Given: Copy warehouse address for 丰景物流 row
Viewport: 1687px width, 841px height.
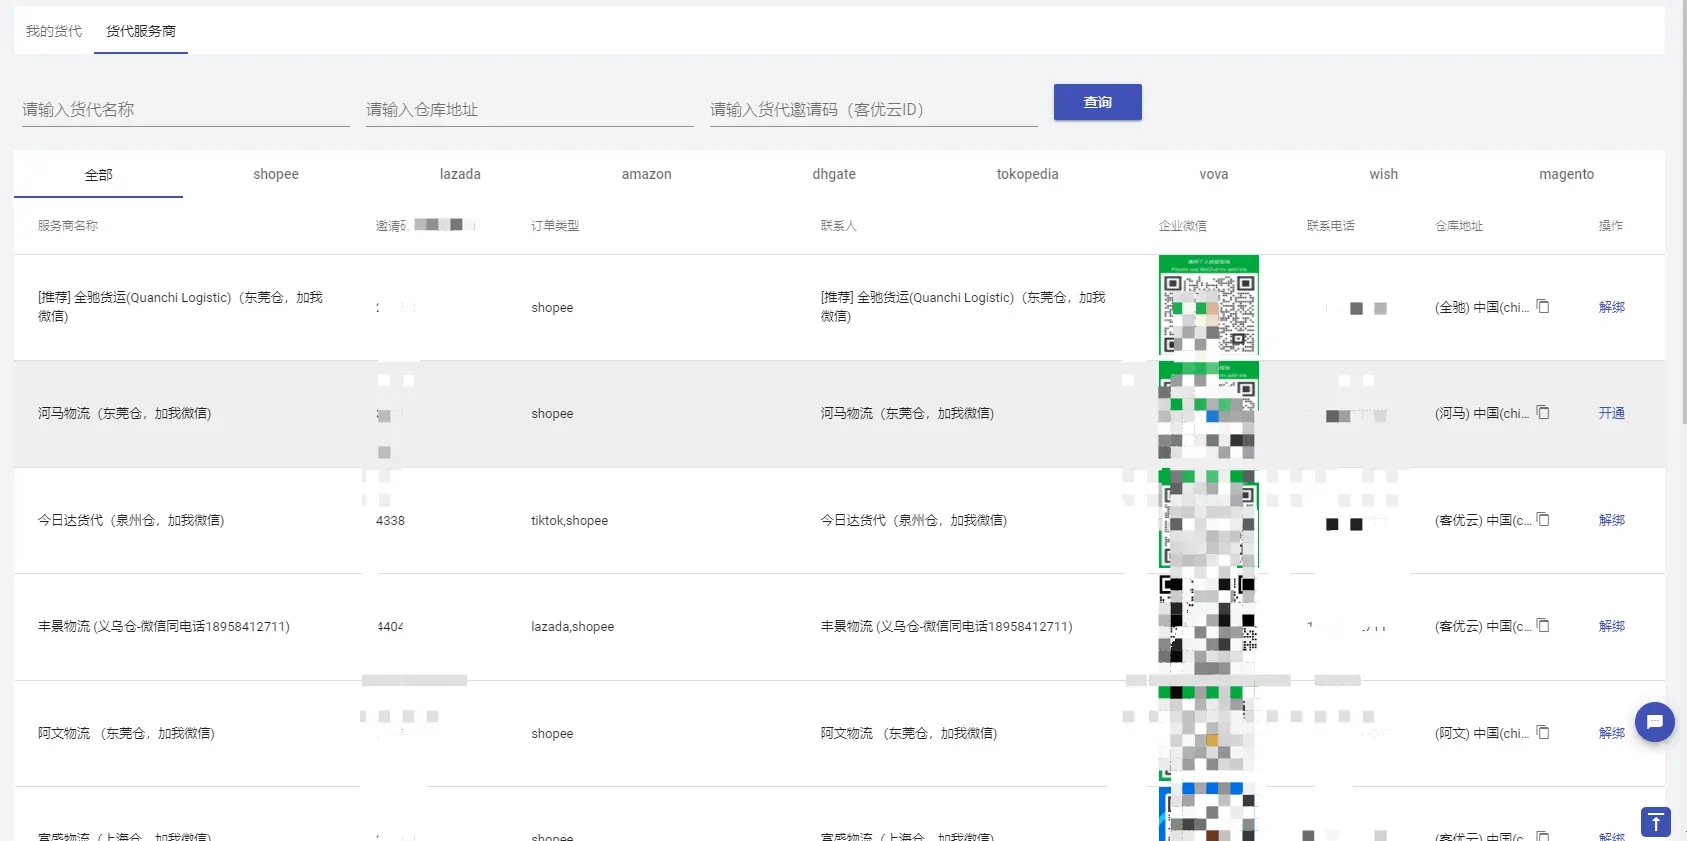Looking at the screenshot, I should (1543, 625).
